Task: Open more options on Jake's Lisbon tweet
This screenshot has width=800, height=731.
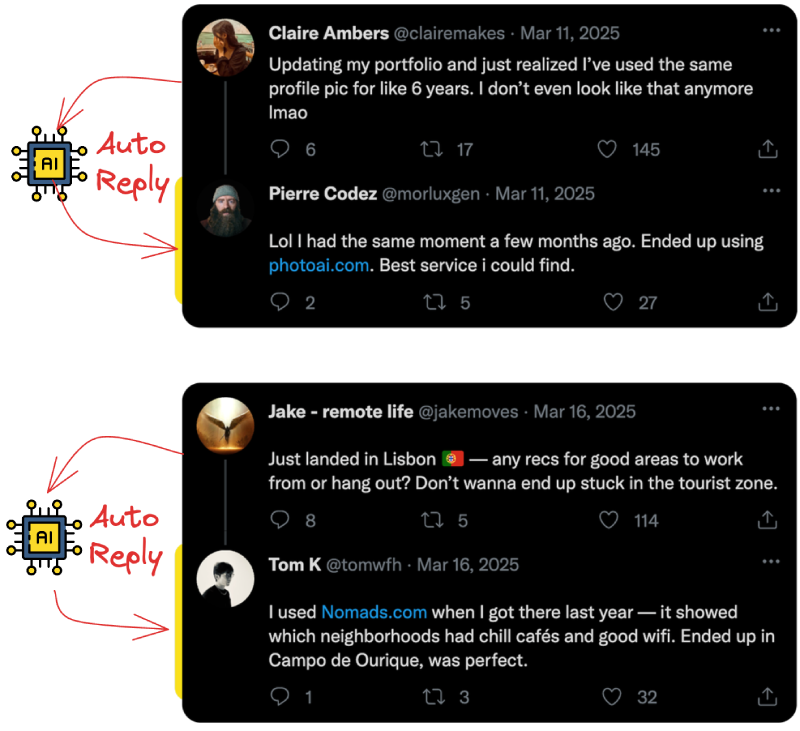Action: [x=770, y=409]
